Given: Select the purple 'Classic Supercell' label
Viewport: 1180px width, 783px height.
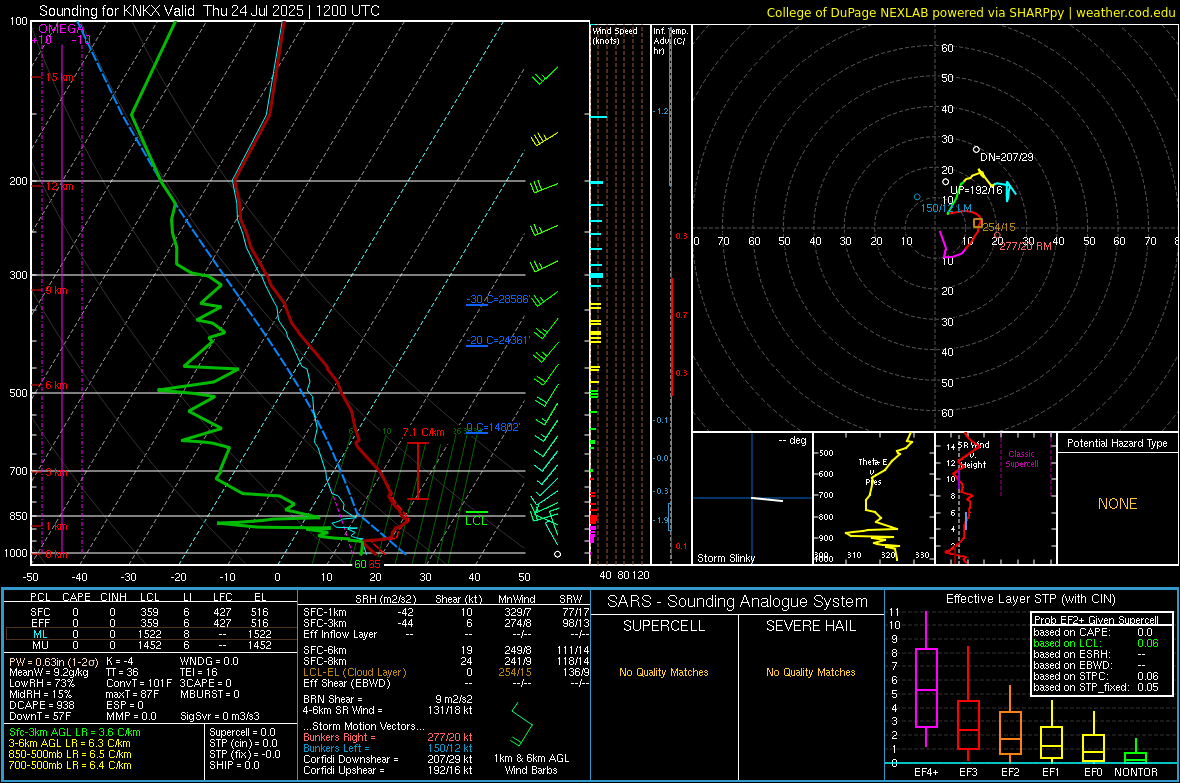Looking at the screenshot, I should point(1022,459).
